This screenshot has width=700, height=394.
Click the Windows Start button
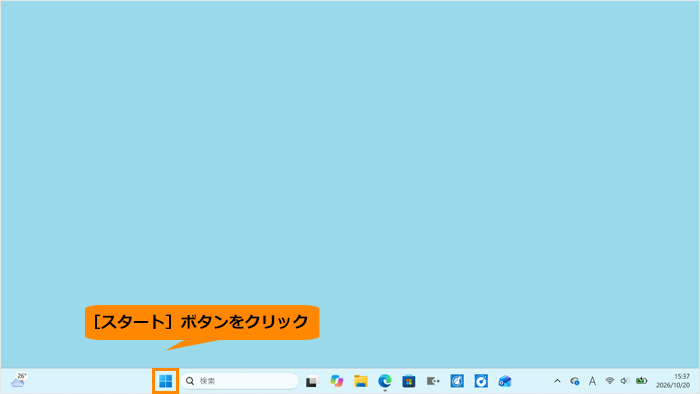coord(166,381)
